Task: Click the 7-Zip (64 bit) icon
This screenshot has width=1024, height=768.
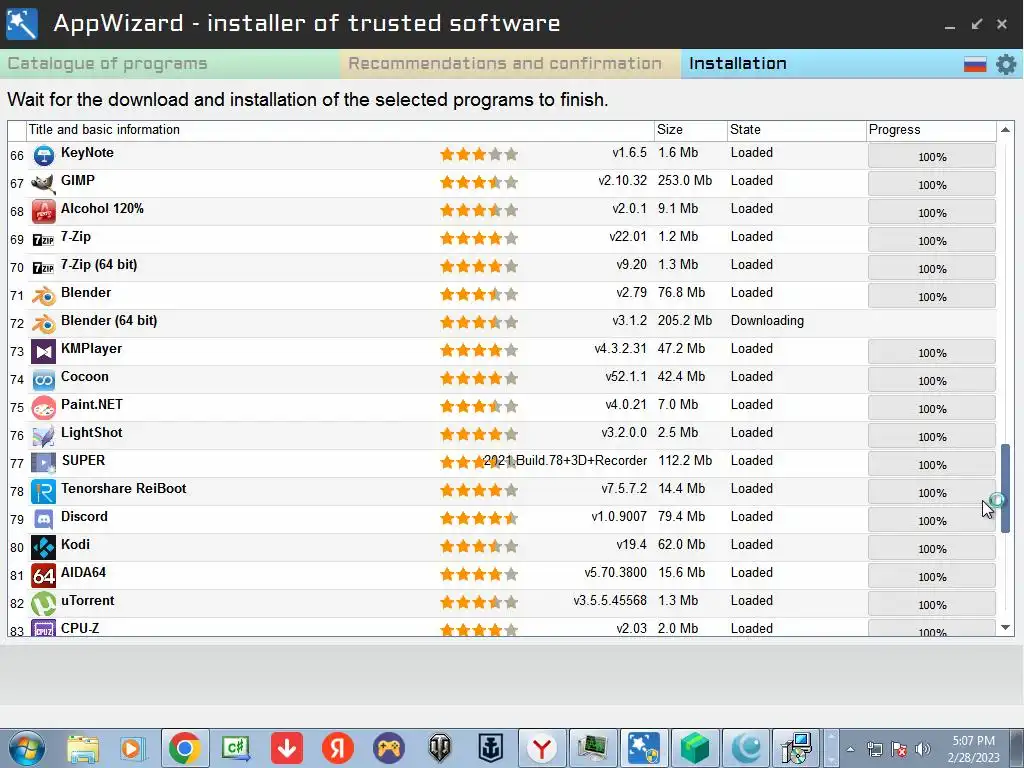Action: click(x=44, y=268)
